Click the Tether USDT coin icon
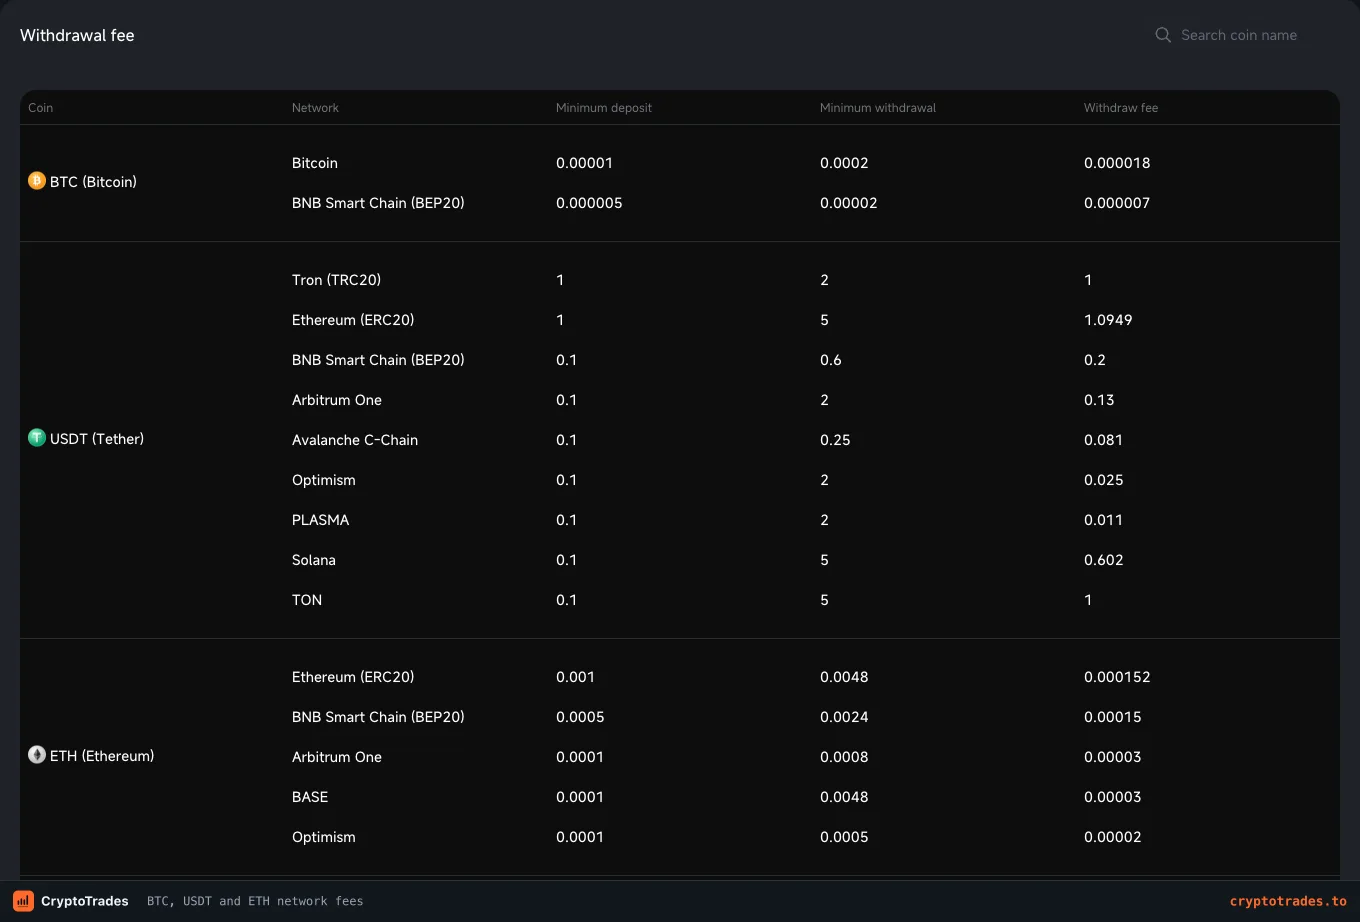The image size is (1360, 922). 37,438
